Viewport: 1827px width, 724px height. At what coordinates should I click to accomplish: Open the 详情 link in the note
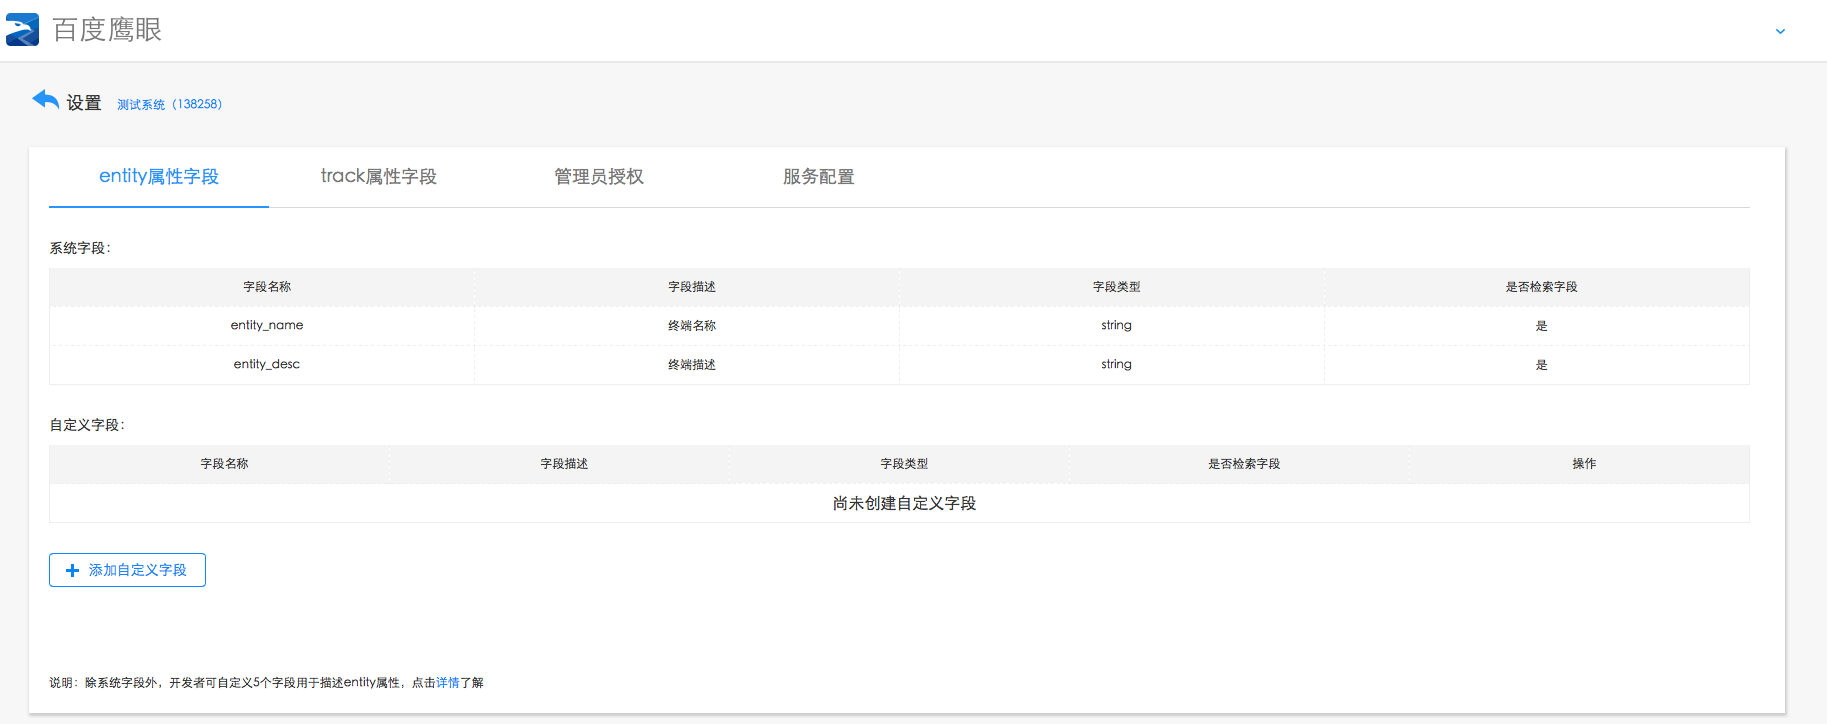[x=447, y=683]
